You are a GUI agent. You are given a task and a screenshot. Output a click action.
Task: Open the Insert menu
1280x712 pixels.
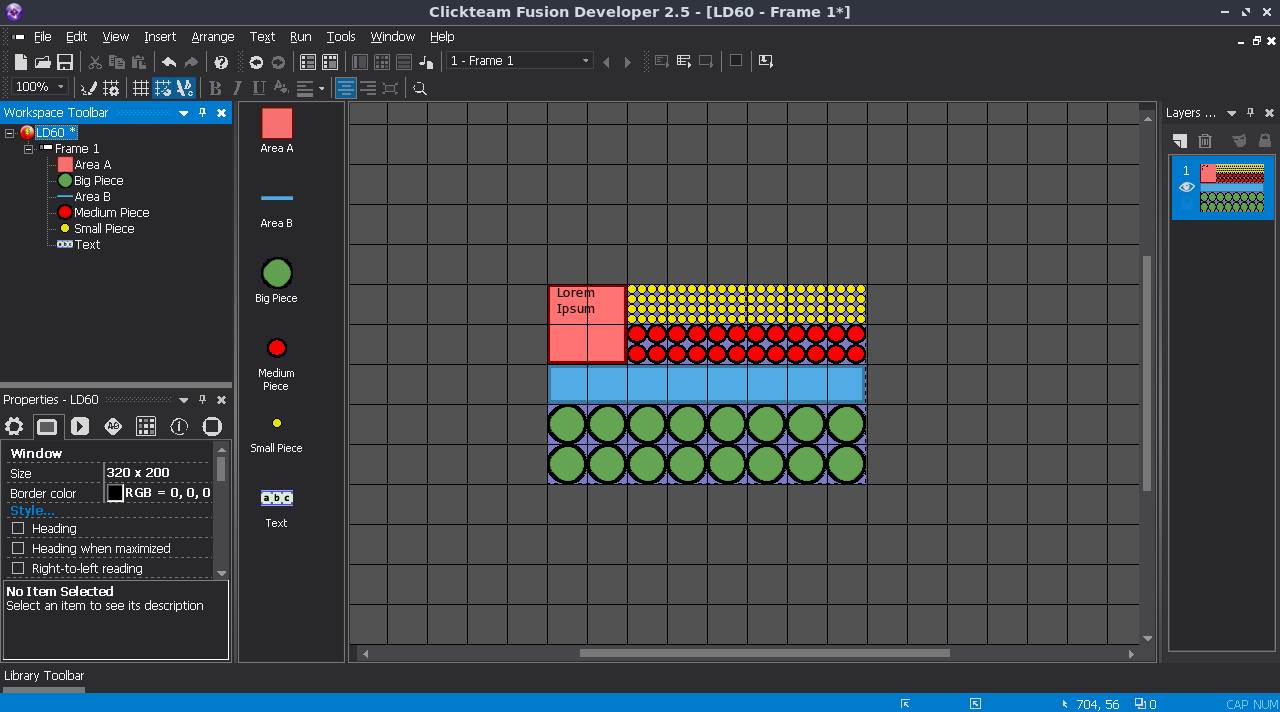point(160,37)
